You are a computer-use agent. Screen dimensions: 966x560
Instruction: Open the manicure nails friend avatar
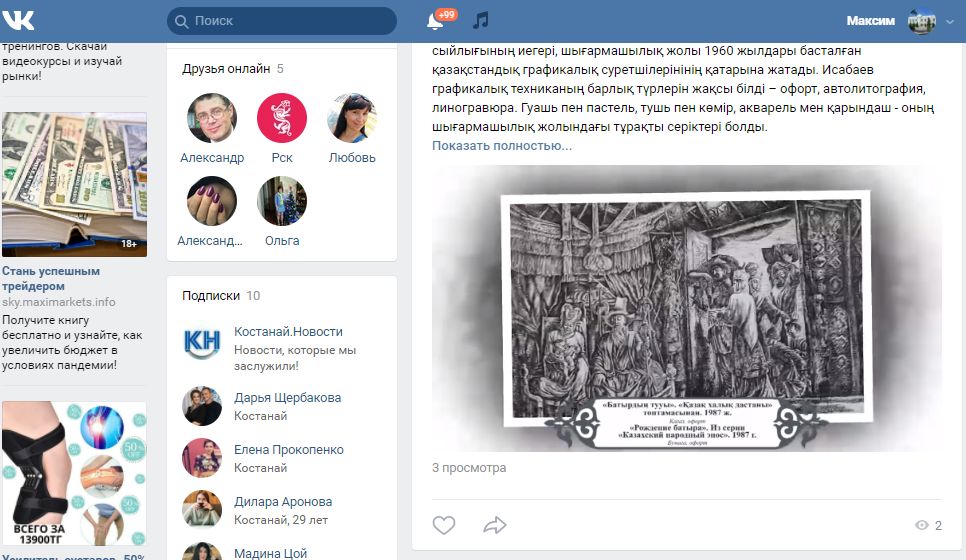point(212,201)
